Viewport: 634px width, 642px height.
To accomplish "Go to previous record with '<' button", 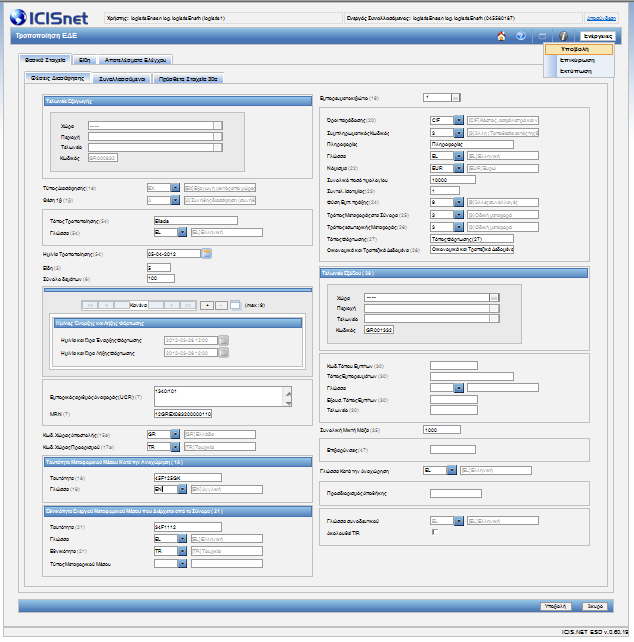I will [106, 305].
